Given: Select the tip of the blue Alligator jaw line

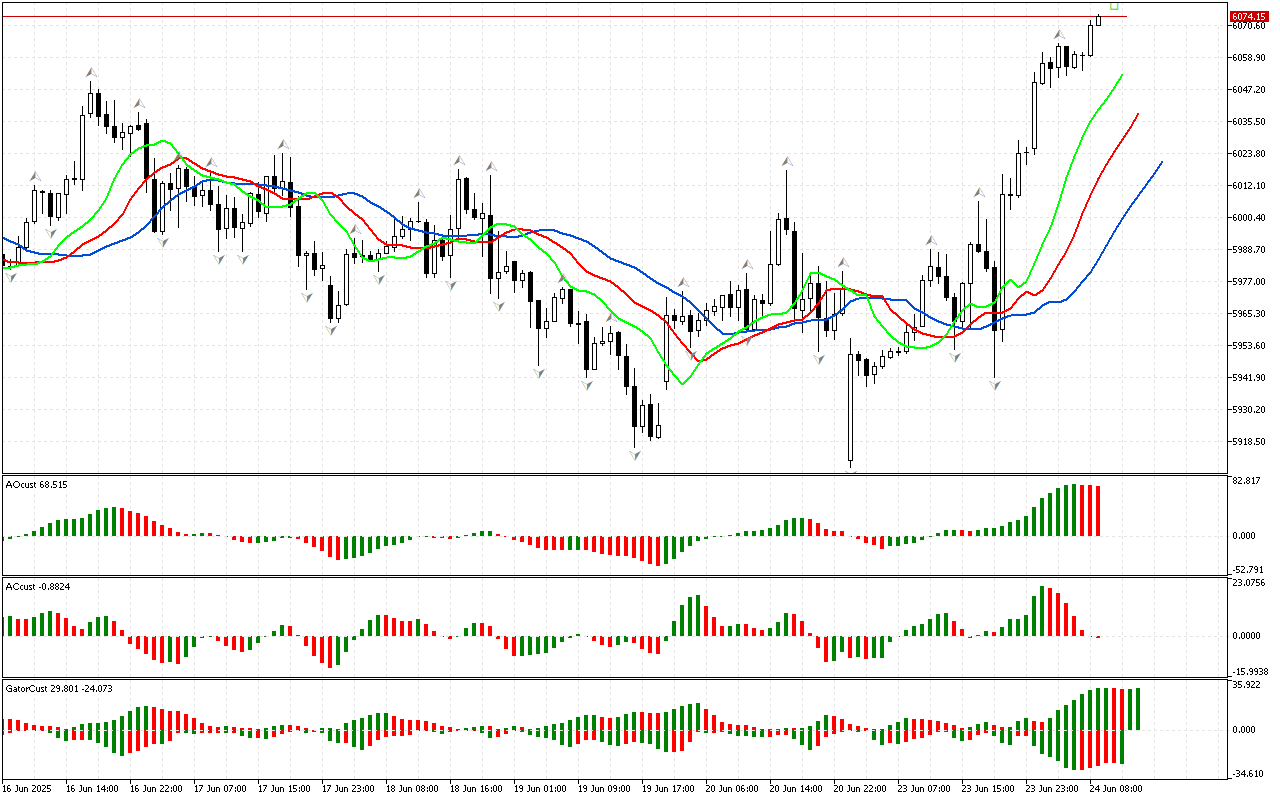Looking at the screenshot, I should 1161,162.
